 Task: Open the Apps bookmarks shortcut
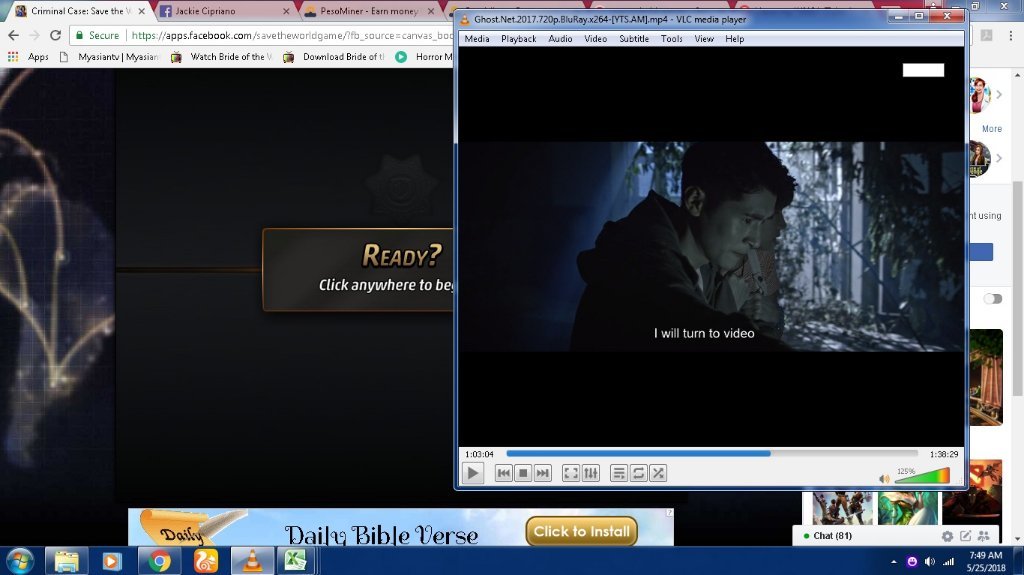28,57
